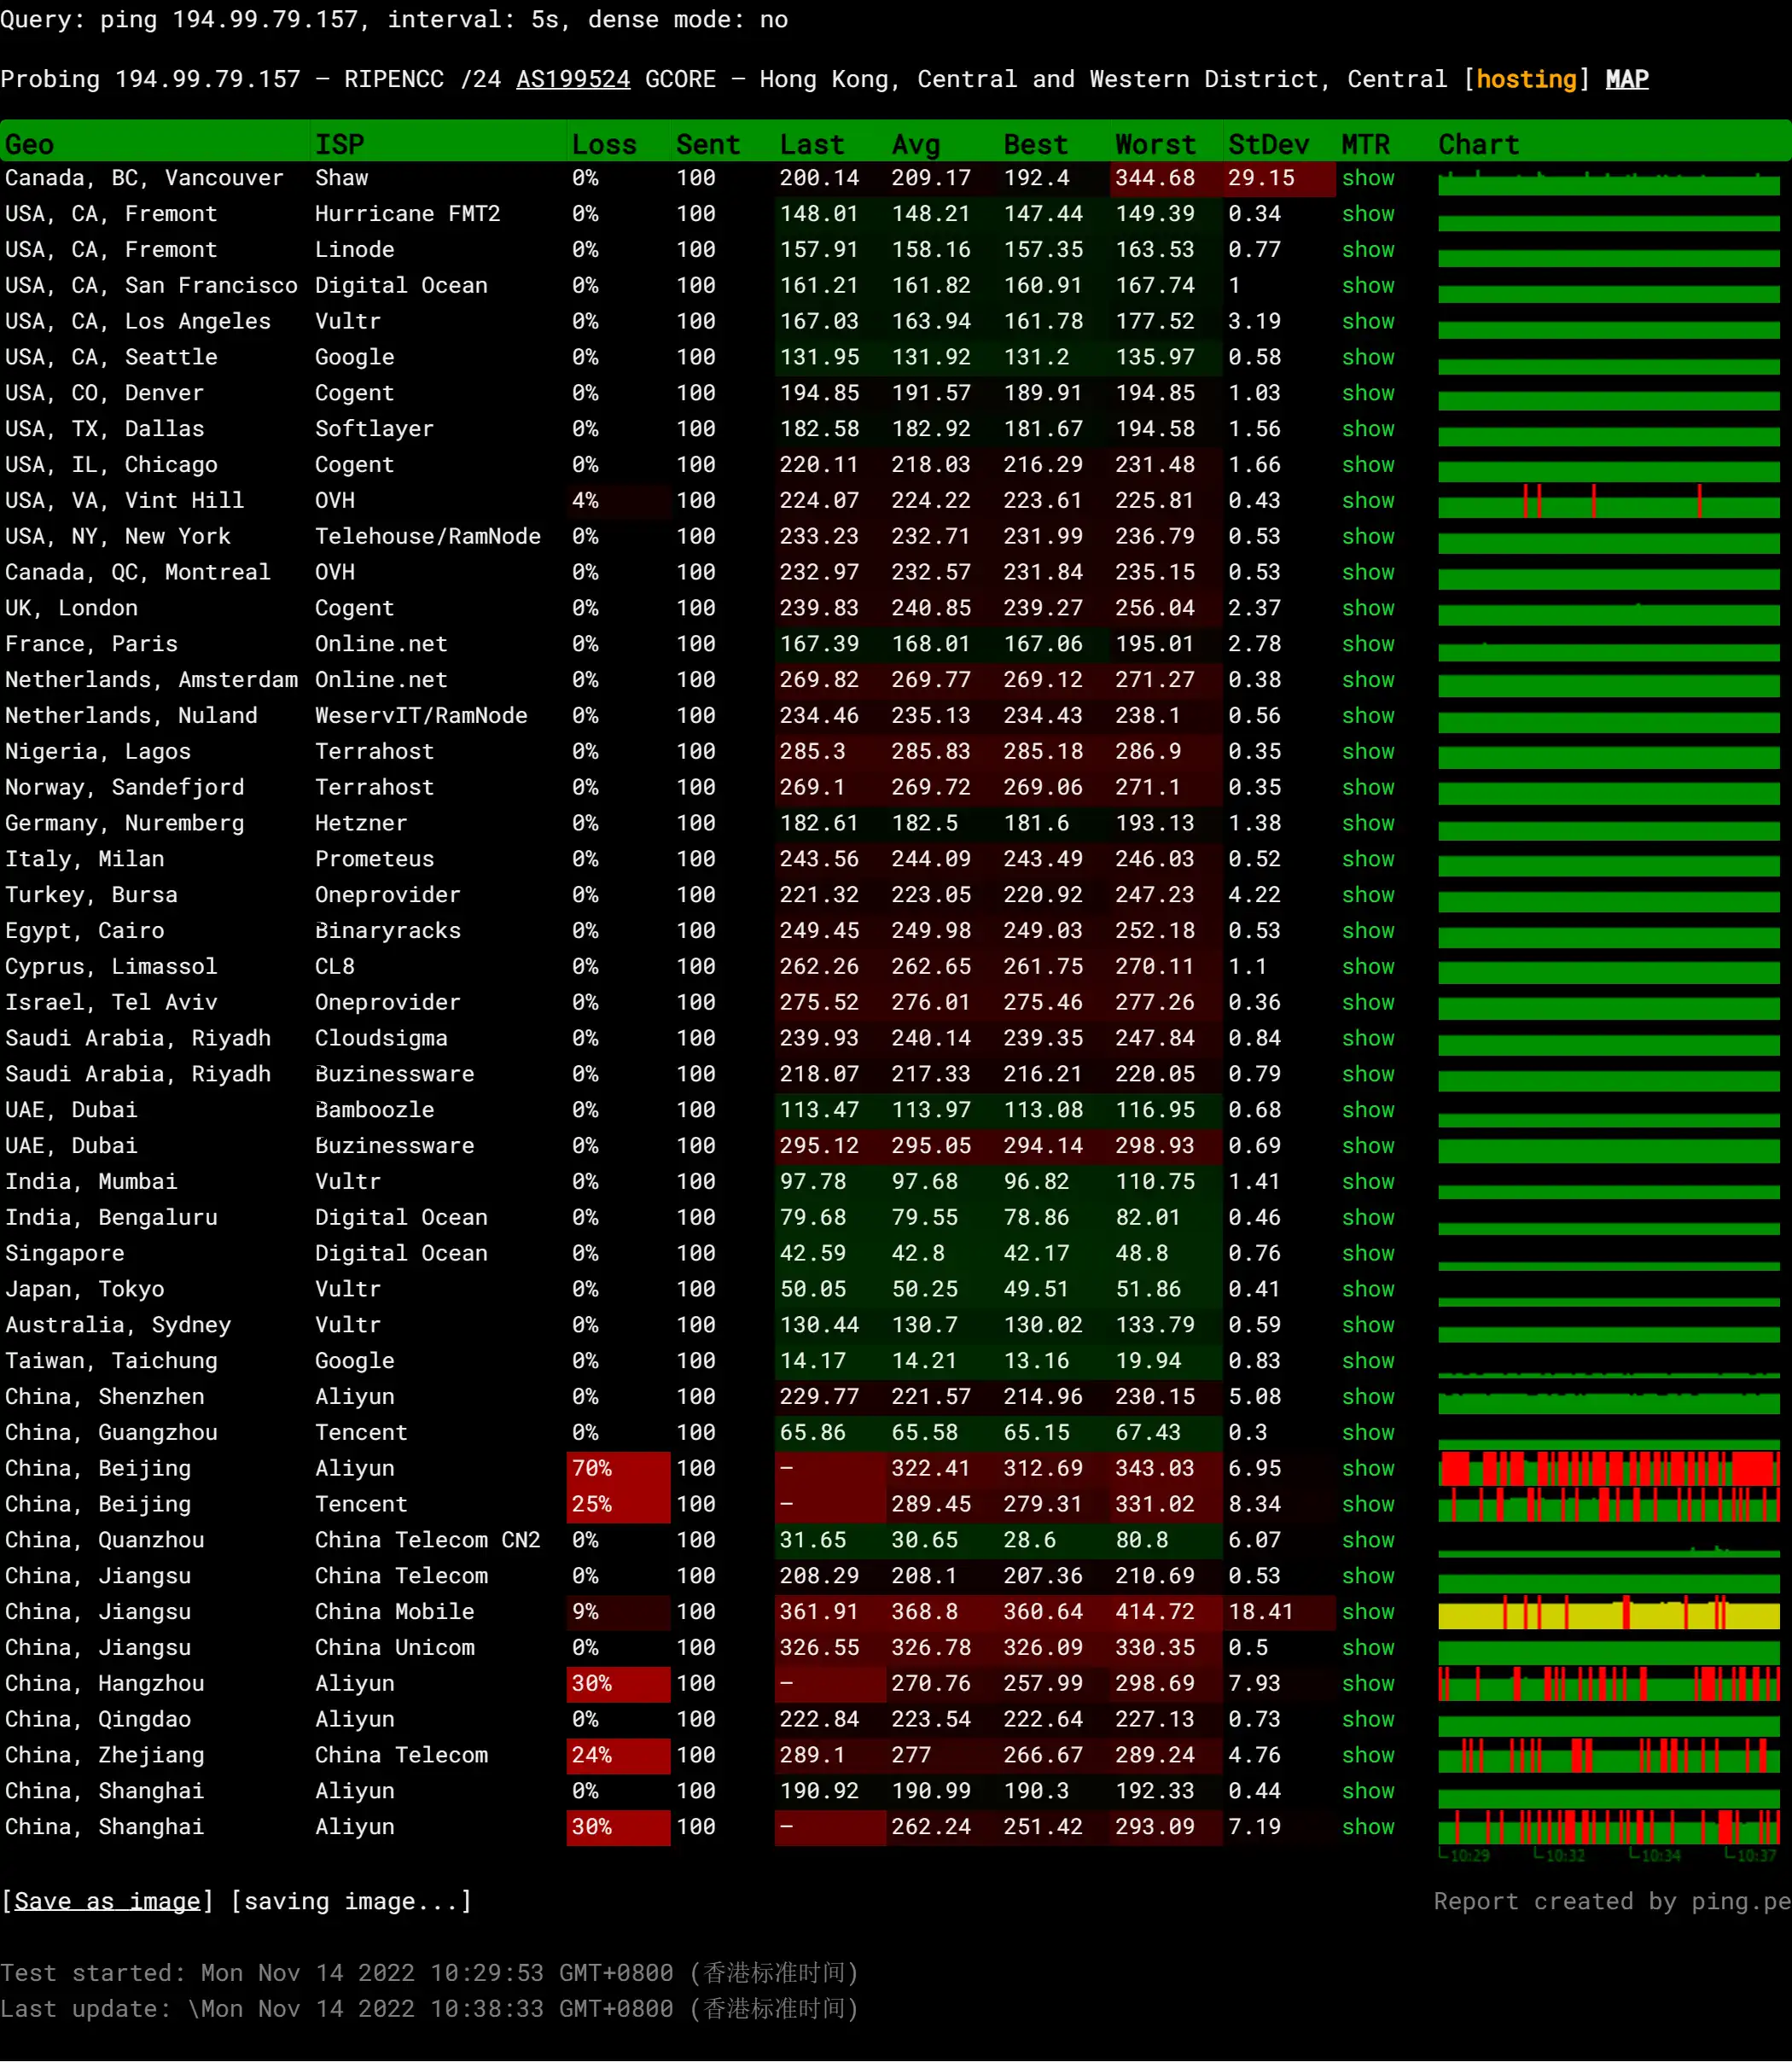Screen dimensions: 1792x2062
Task: Show MTR for Israel, Tel Aviv
Action: (x=1368, y=1003)
